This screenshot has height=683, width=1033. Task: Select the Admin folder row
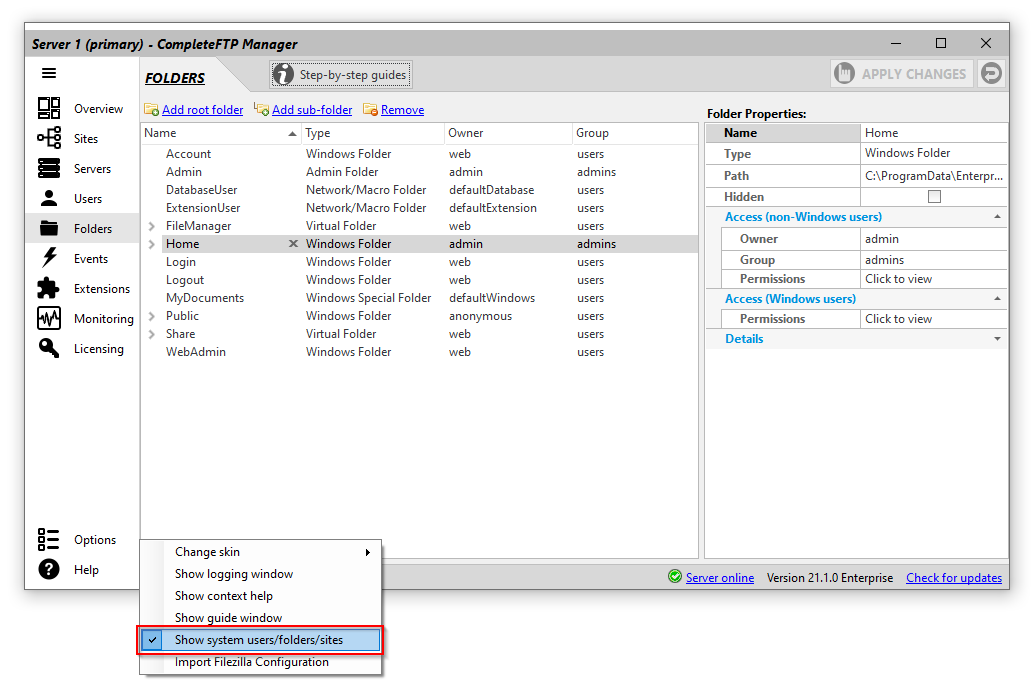(420, 172)
